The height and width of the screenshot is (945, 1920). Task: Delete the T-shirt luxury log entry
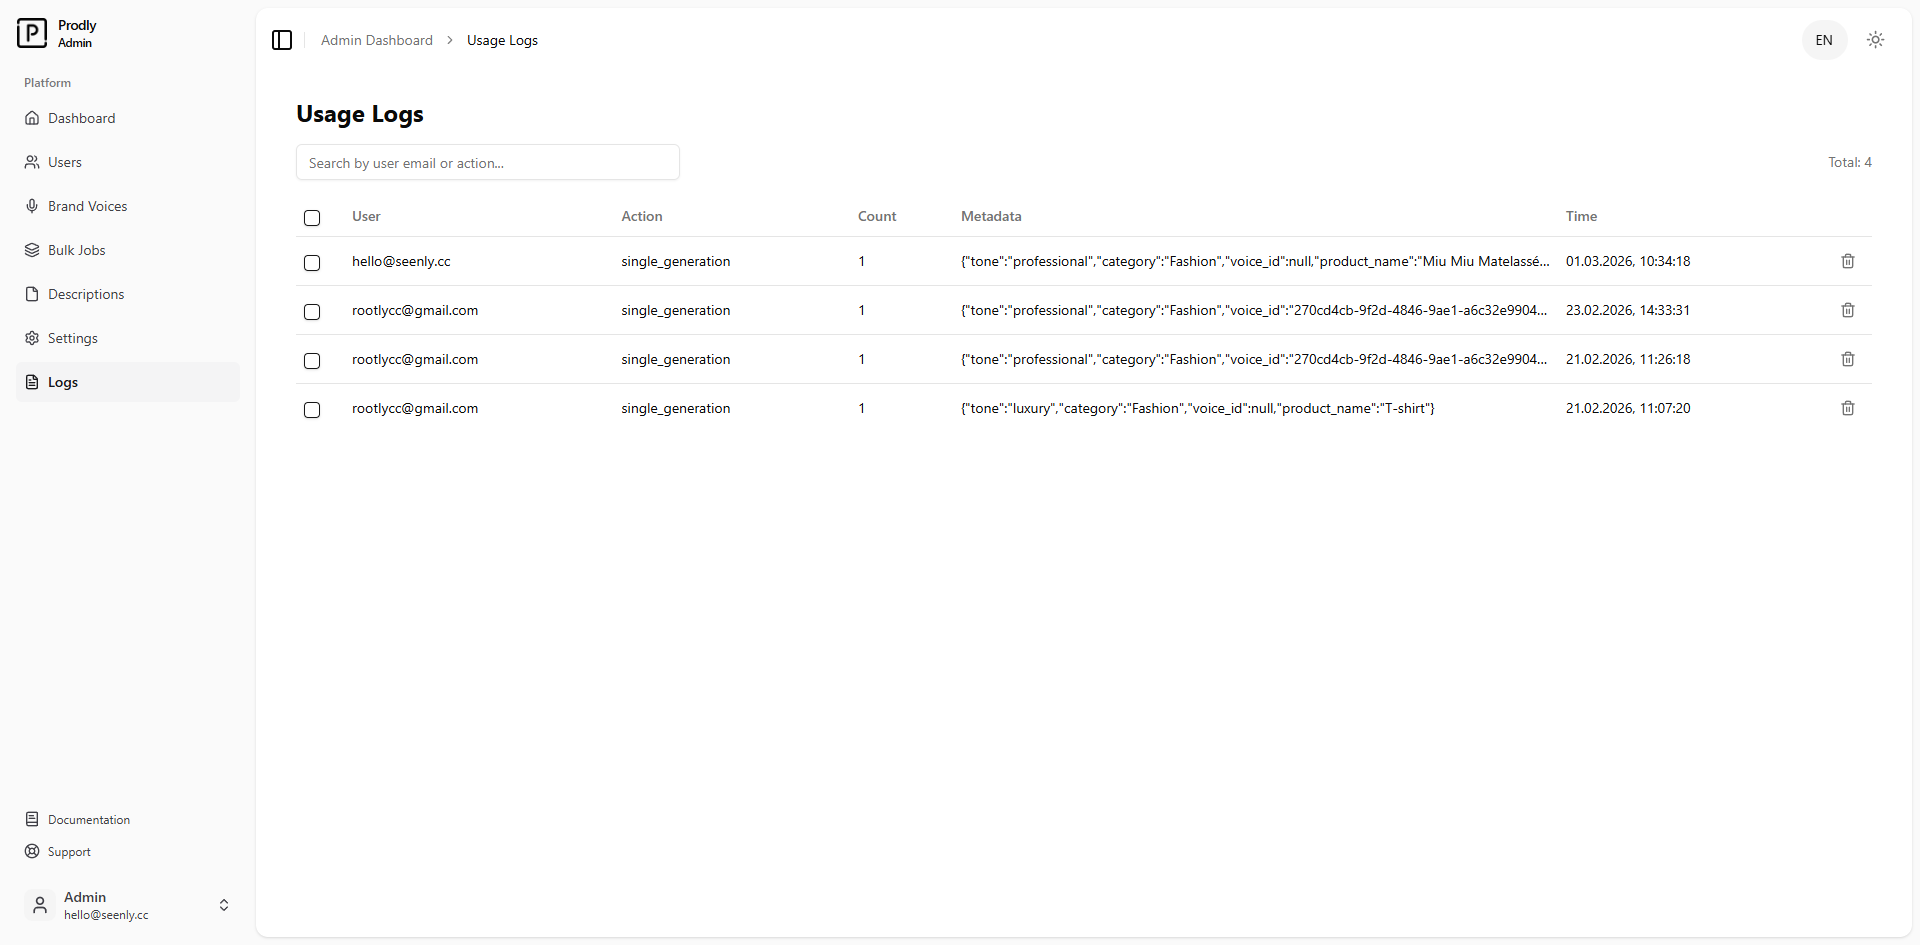1847,408
